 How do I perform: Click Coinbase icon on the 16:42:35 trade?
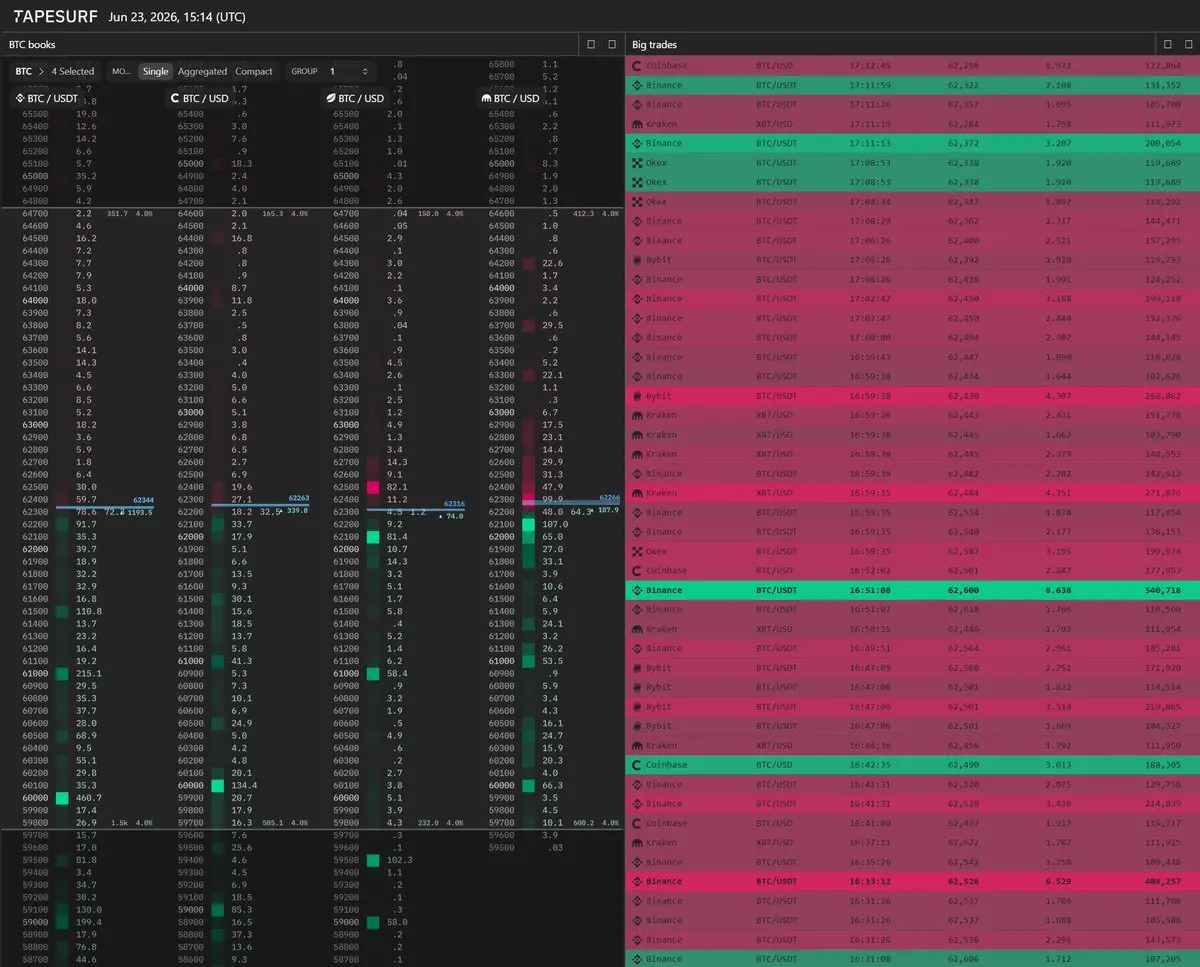(x=636, y=765)
